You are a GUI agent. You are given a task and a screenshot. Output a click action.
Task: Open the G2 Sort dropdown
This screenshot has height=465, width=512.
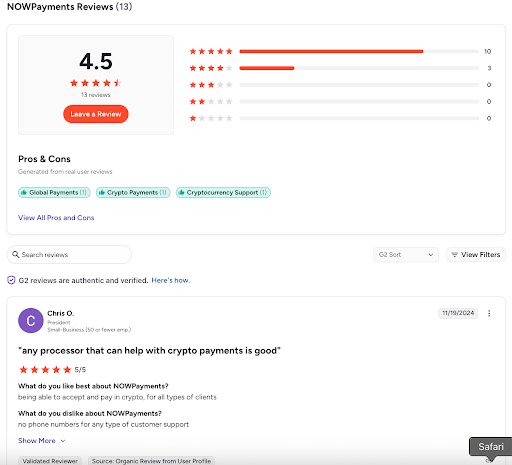click(406, 255)
